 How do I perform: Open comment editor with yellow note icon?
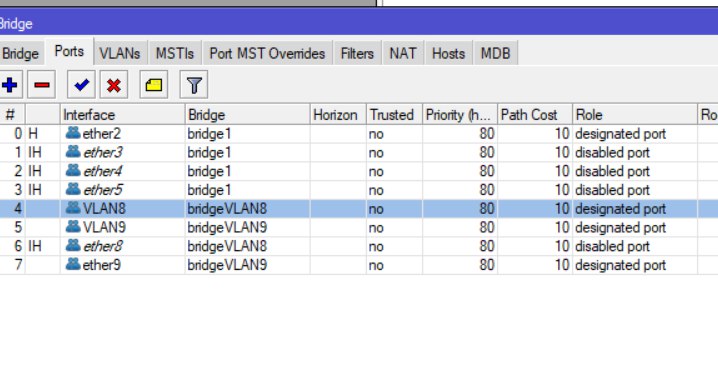[154, 85]
